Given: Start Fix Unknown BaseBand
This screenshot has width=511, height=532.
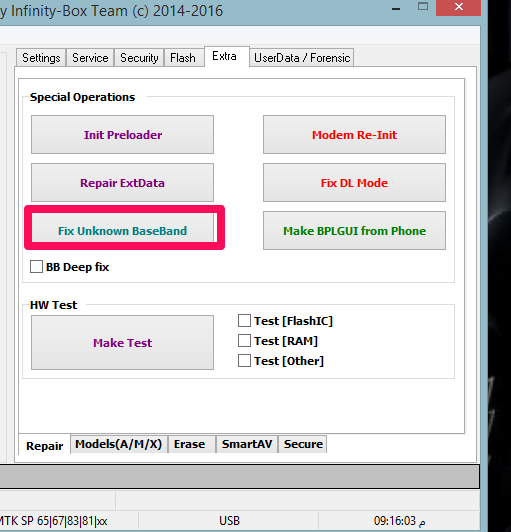Looking at the screenshot, I should 122,230.
